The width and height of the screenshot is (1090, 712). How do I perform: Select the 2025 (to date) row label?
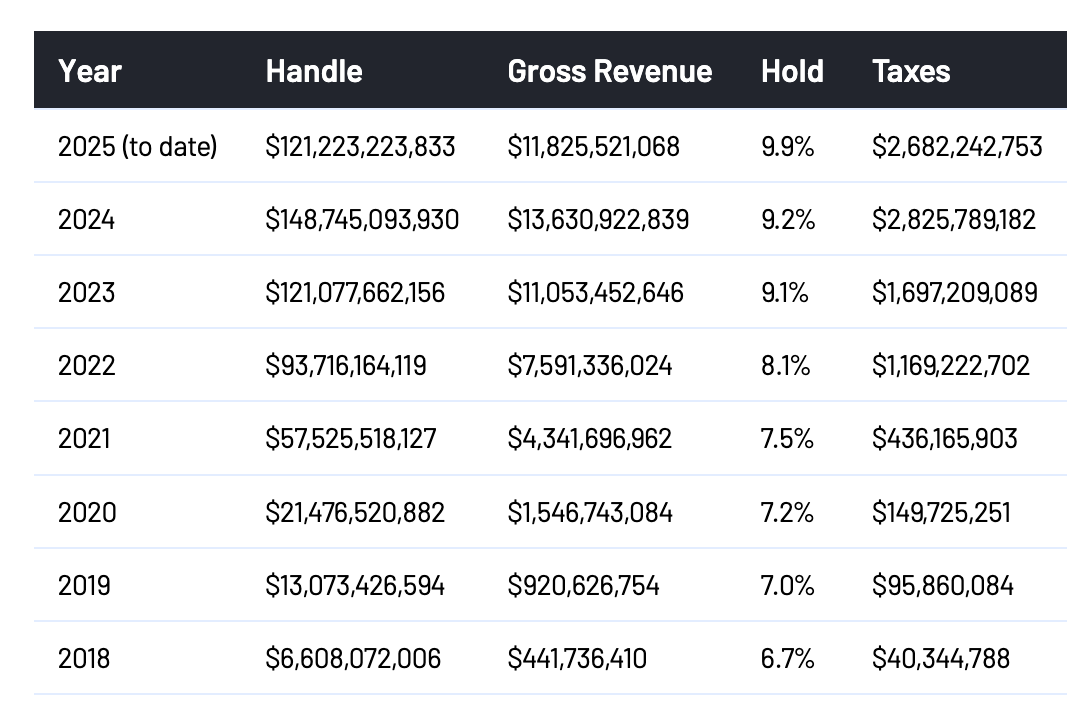[x=138, y=147]
